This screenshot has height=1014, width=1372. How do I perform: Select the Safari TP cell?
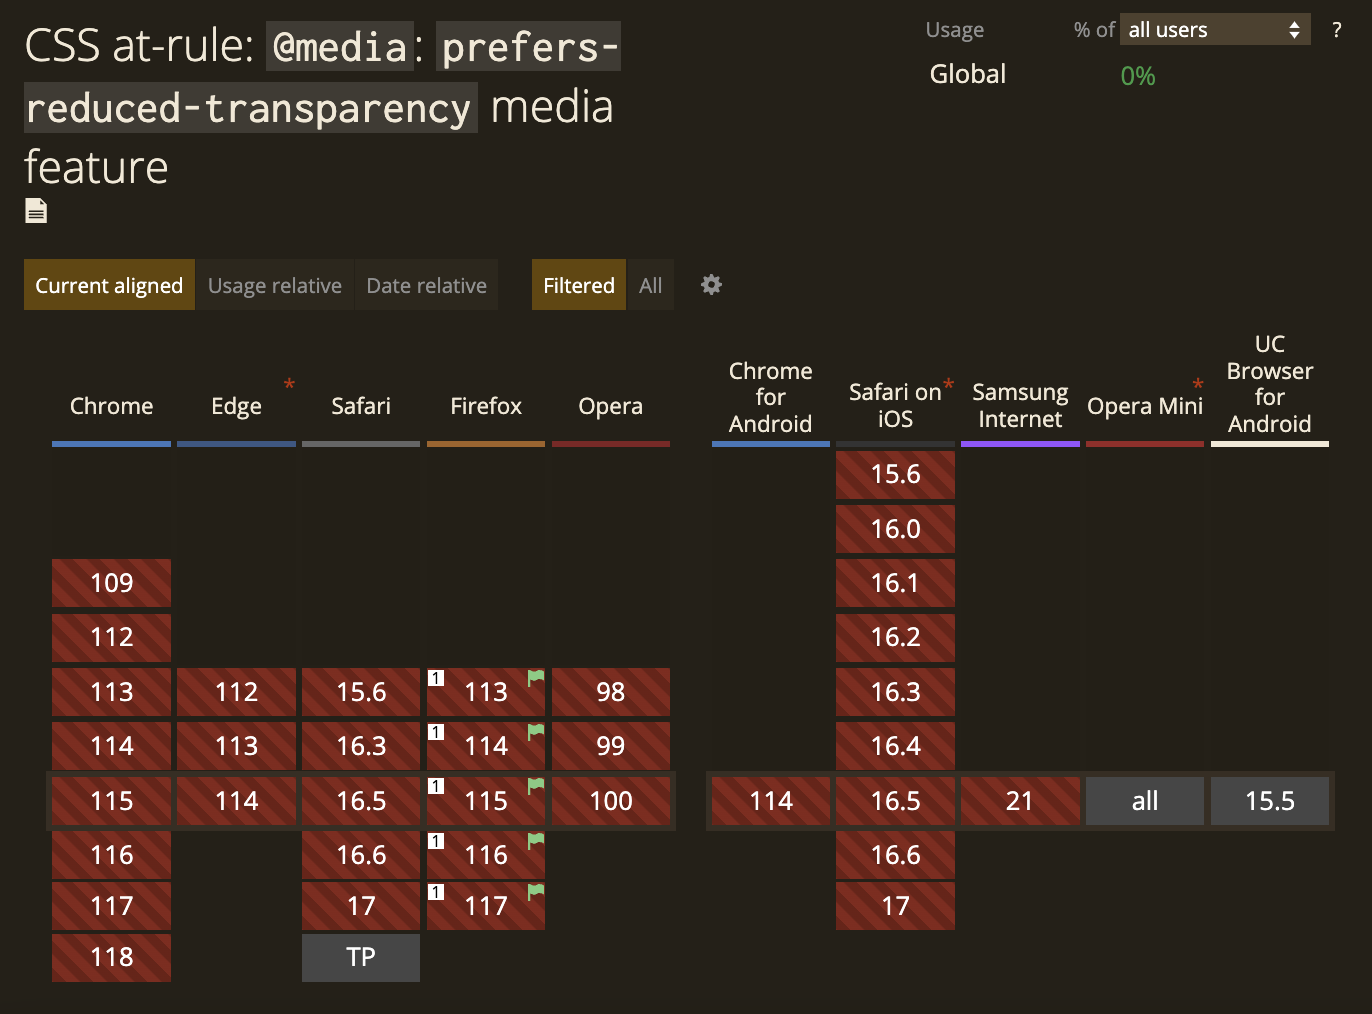pyautogui.click(x=360, y=957)
